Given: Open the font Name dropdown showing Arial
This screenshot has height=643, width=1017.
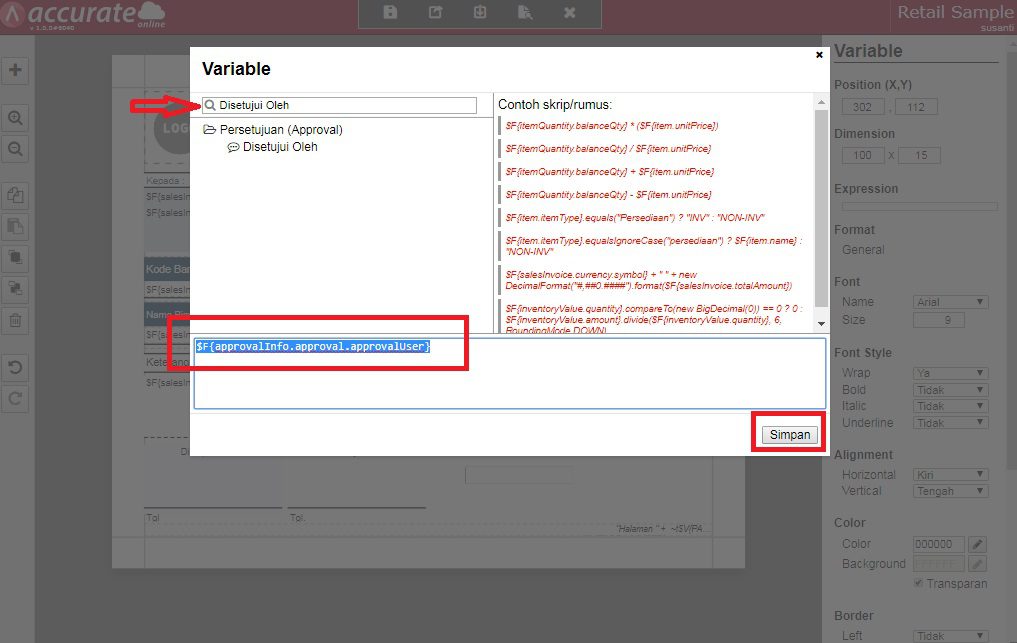Looking at the screenshot, I should coord(951,302).
